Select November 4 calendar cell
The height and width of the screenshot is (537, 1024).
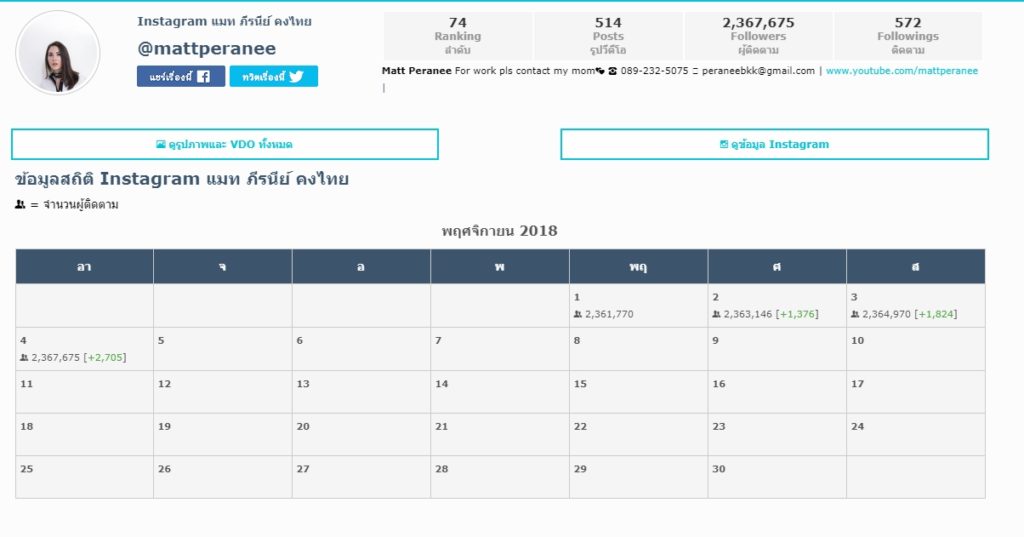[84, 349]
